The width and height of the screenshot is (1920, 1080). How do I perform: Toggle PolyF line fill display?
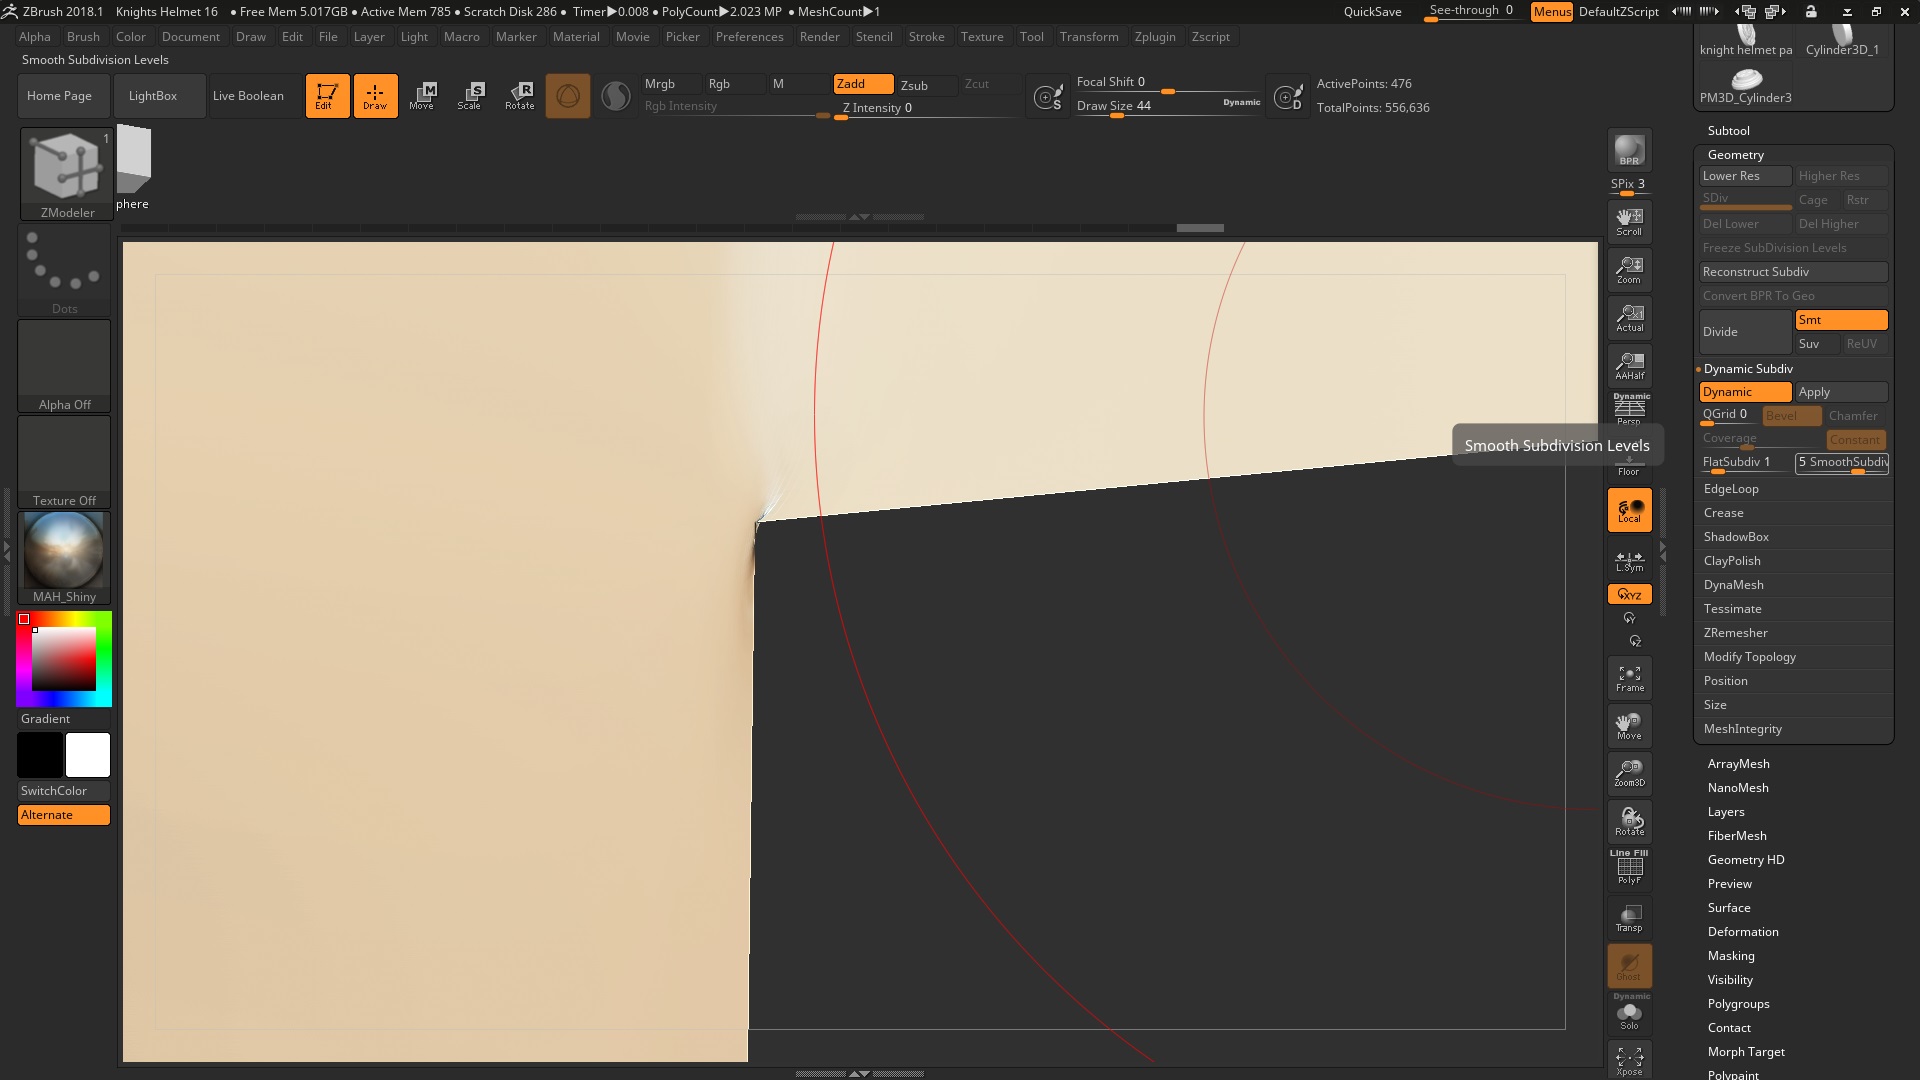point(1629,867)
